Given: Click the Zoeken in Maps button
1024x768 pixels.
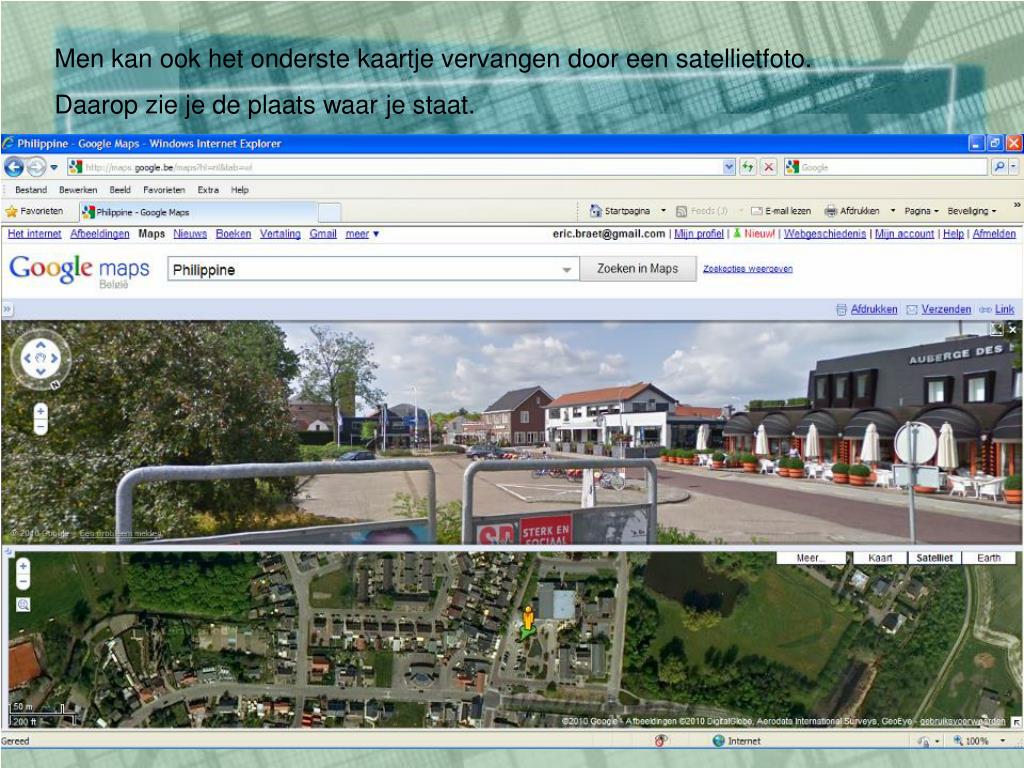Looking at the screenshot, I should click(x=637, y=268).
